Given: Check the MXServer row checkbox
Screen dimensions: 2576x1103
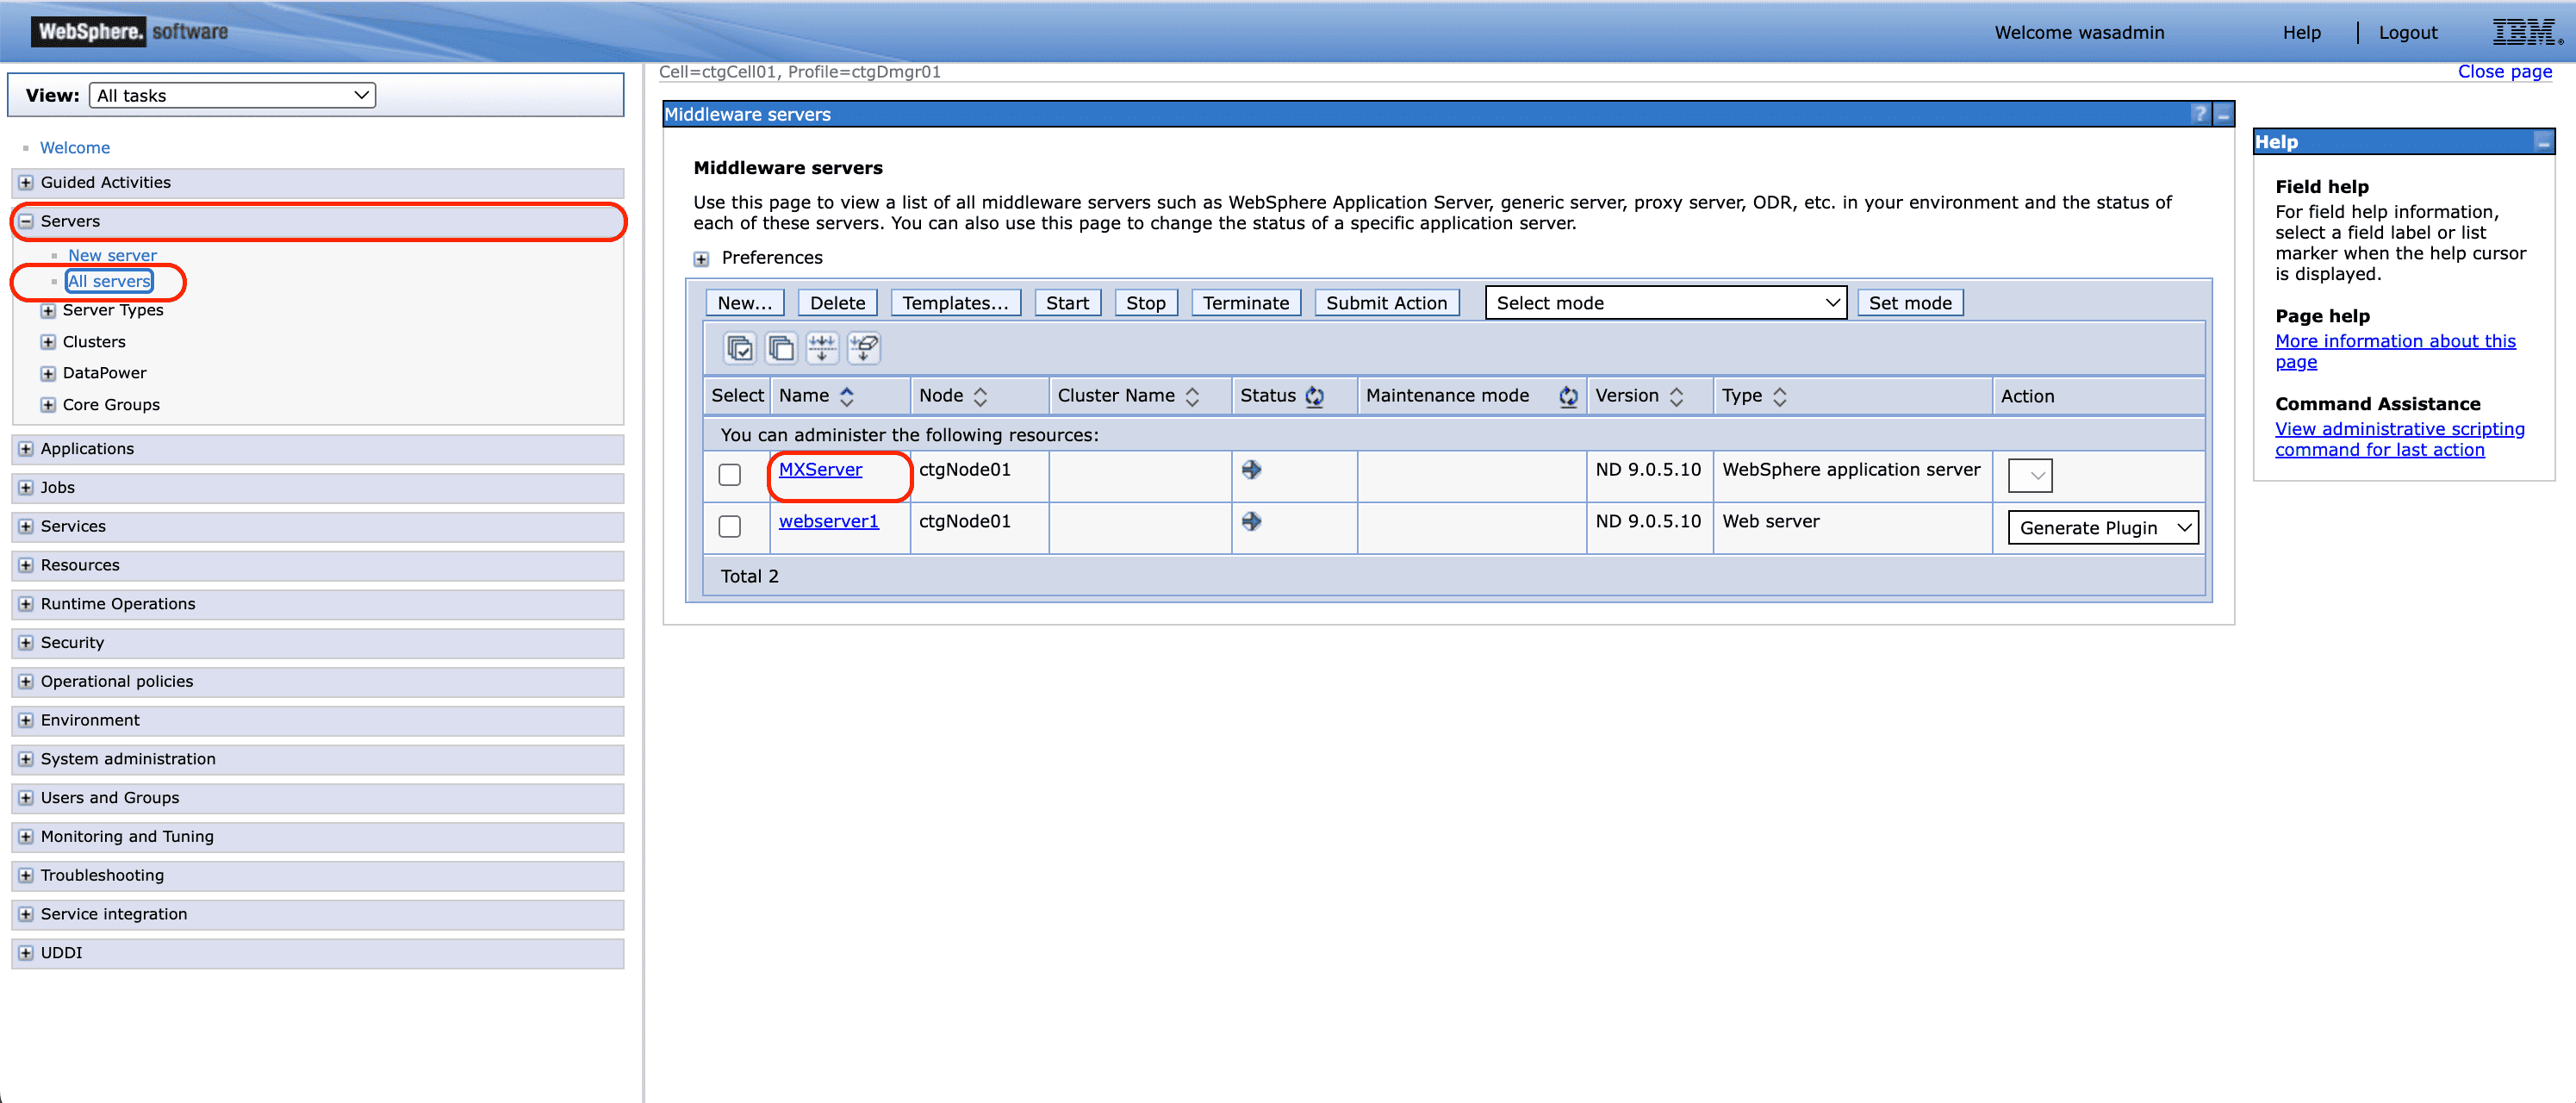Looking at the screenshot, I should click(x=730, y=474).
